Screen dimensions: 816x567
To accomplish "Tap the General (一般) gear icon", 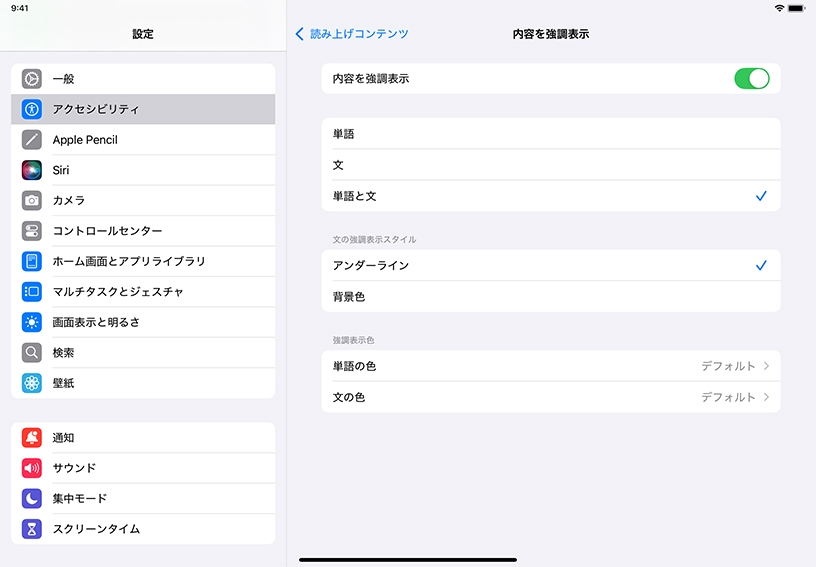I will click(31, 79).
